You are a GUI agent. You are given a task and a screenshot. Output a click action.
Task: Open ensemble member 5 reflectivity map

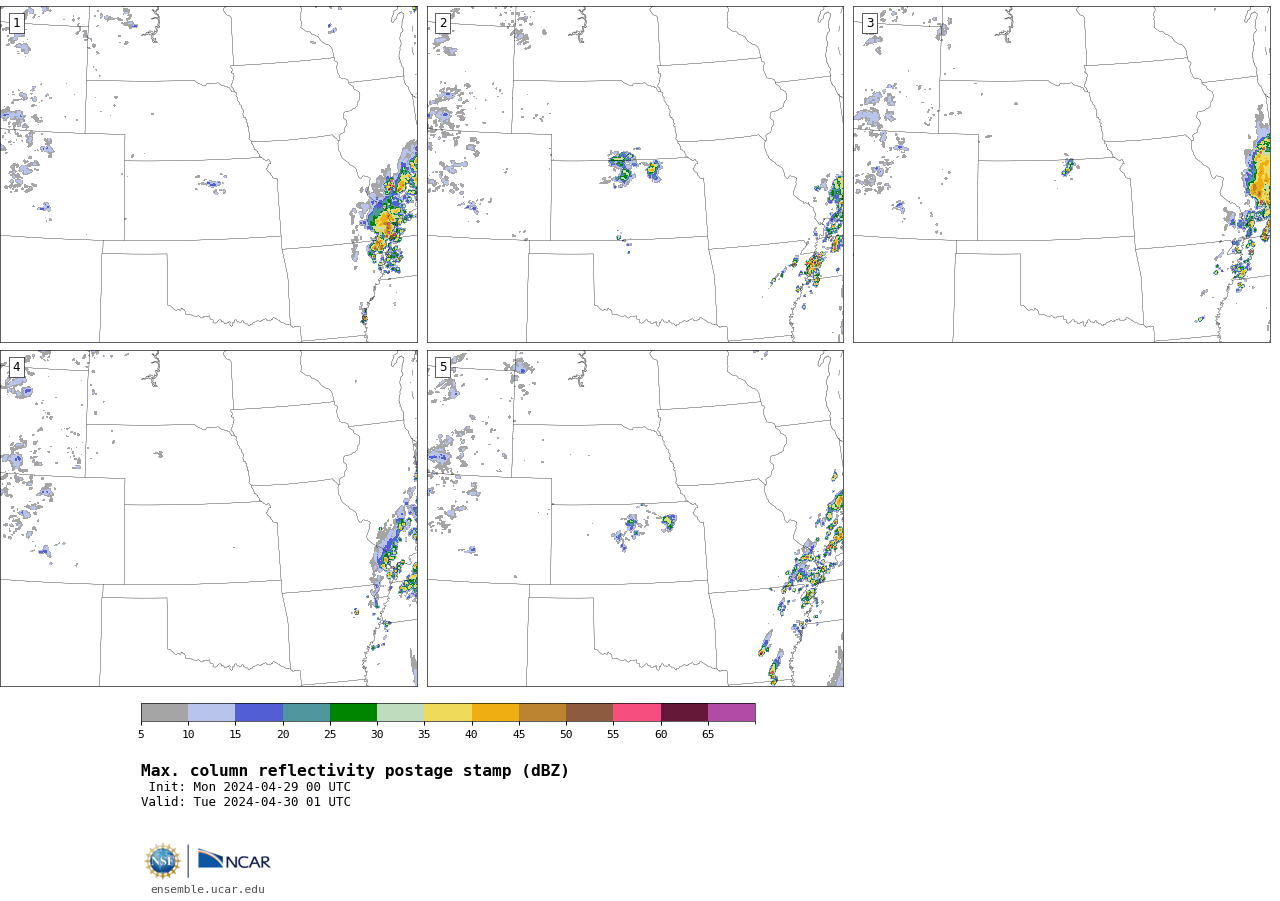635,518
